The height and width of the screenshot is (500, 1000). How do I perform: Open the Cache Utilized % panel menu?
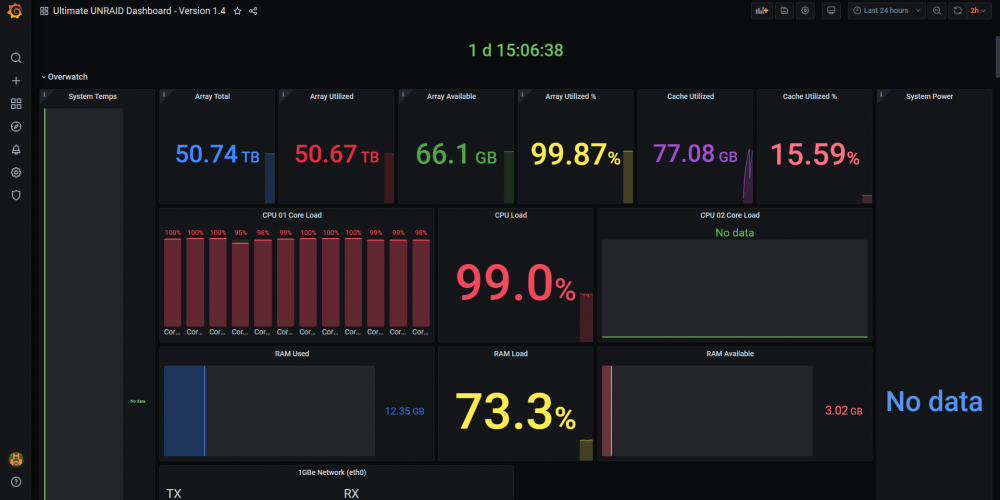pos(809,97)
